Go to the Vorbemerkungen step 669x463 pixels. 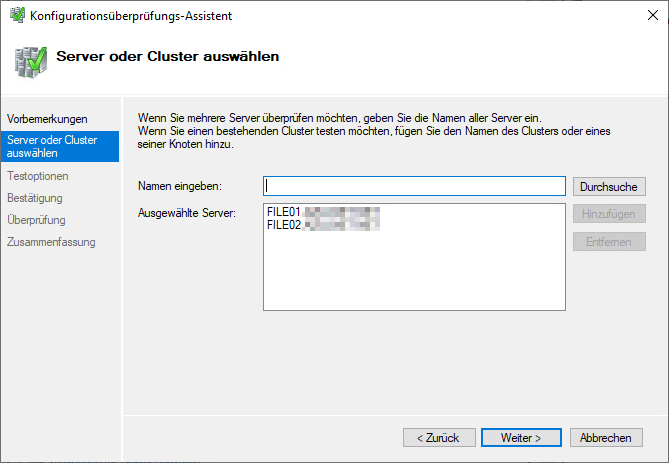pyautogui.click(x=47, y=120)
